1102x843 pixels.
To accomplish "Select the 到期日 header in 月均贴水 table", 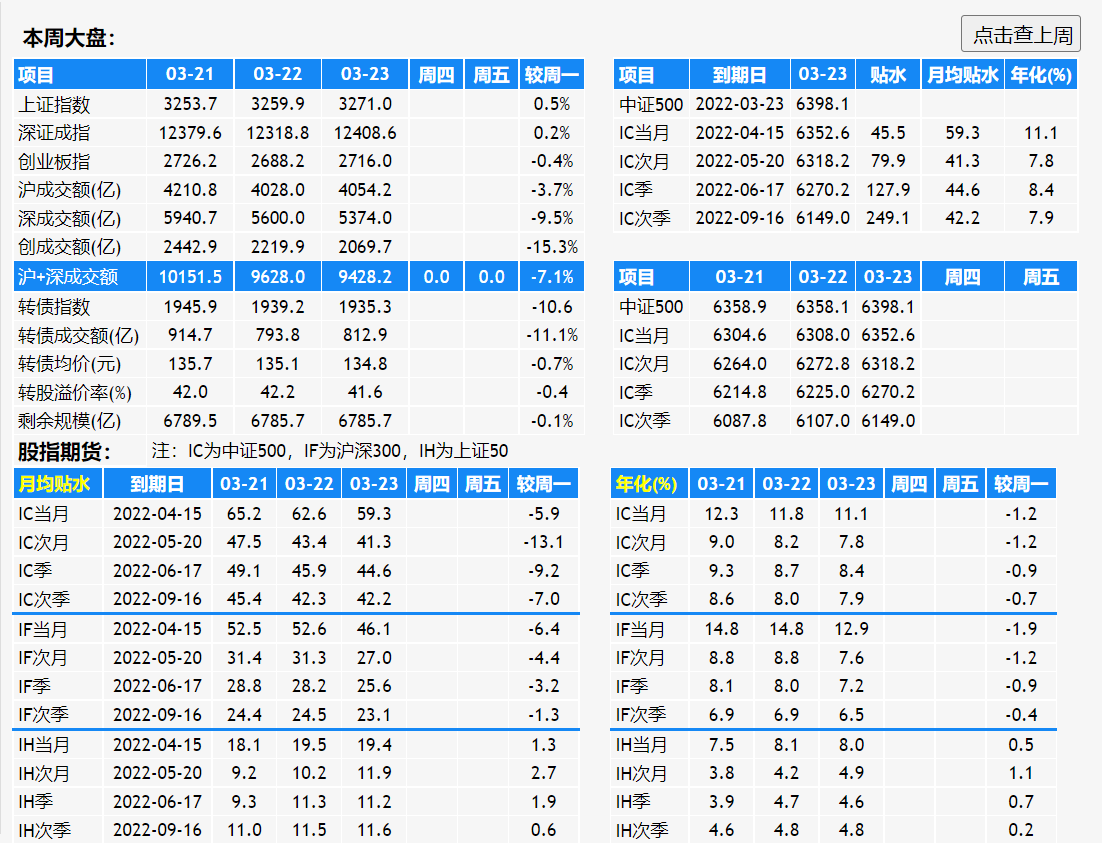I will [157, 484].
